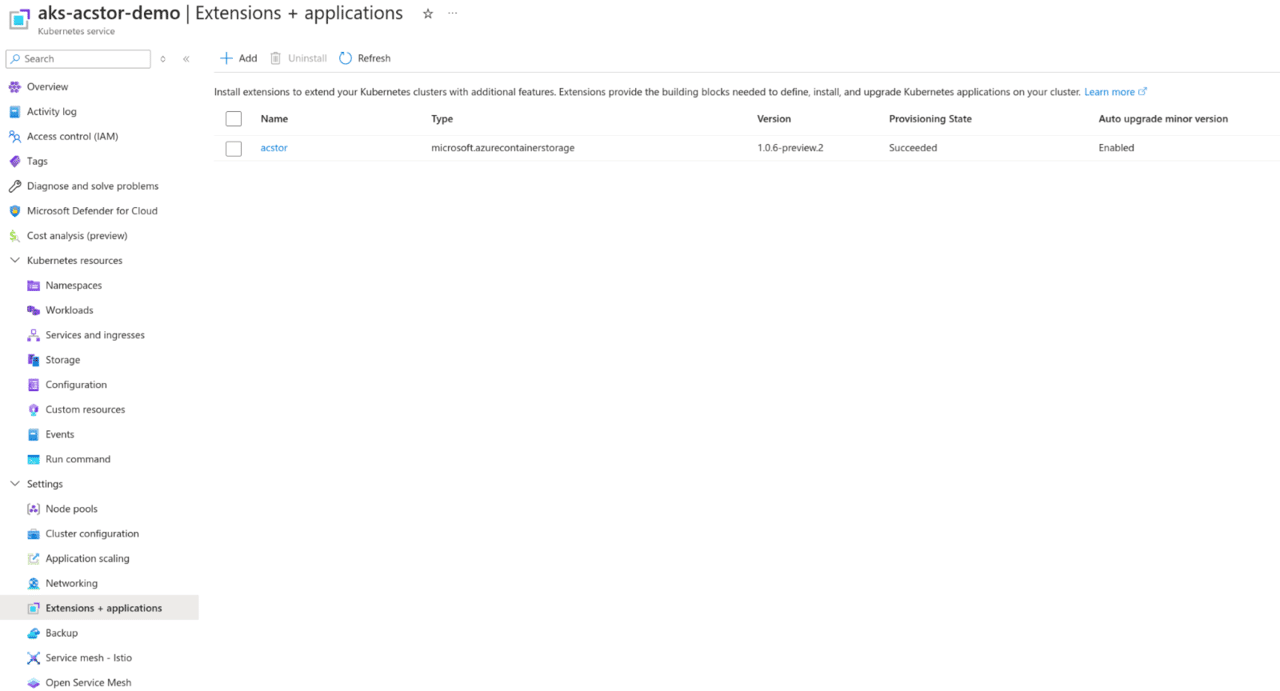Collapse the Settings section chevron

click(14, 484)
